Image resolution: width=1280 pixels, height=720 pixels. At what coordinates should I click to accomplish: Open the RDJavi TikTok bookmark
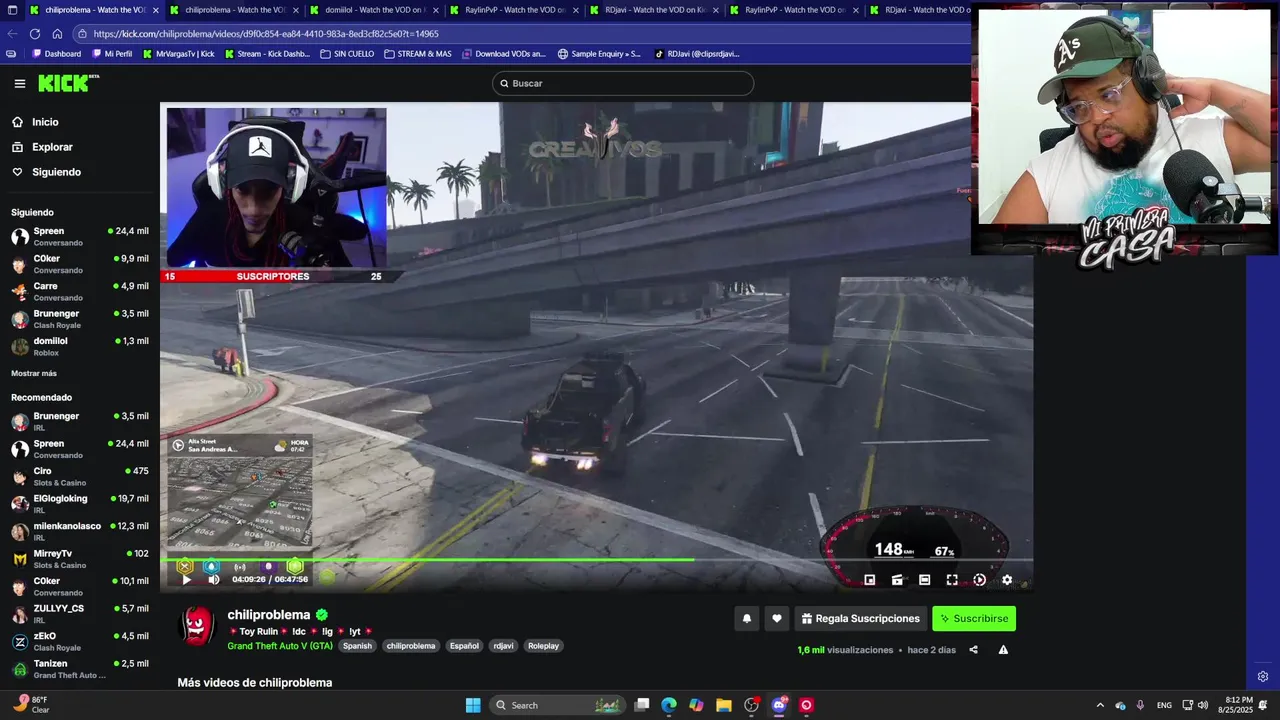pyautogui.click(x=697, y=54)
